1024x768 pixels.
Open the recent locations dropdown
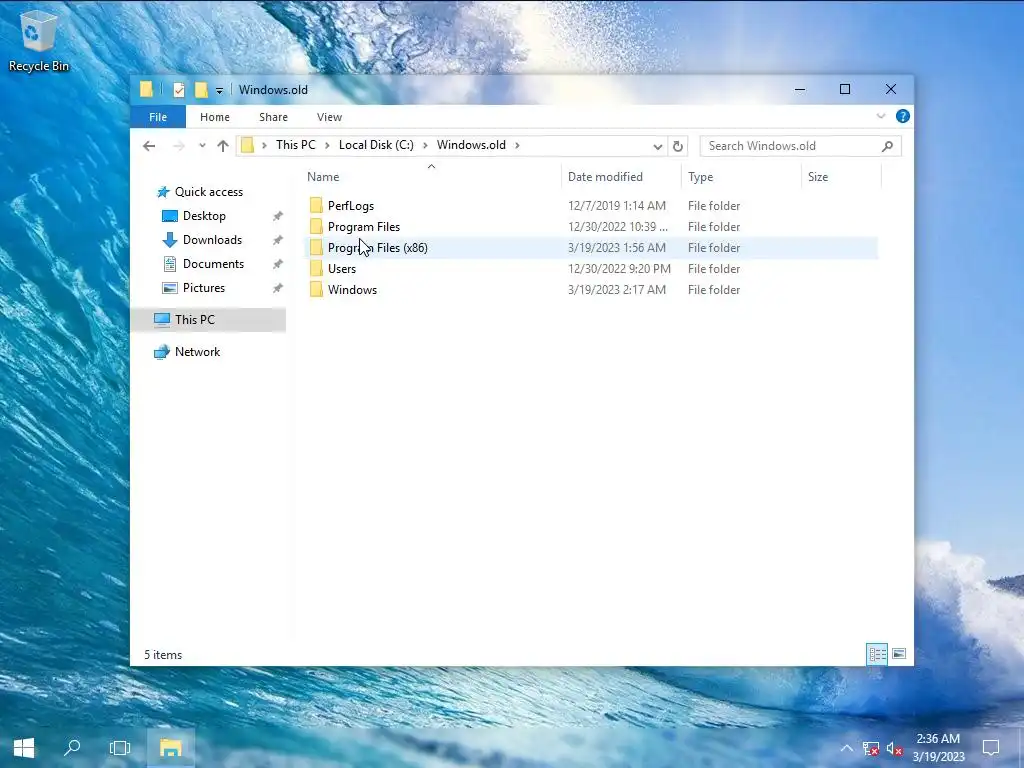coord(202,146)
